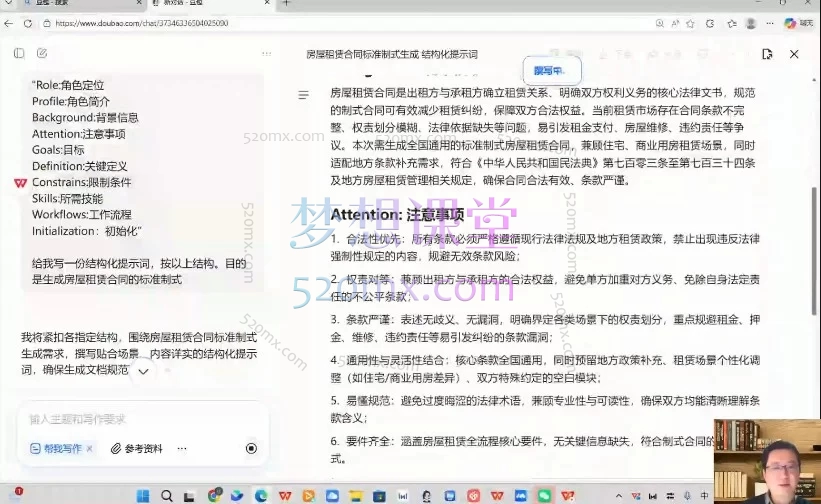Image resolution: width=821 pixels, height=504 pixels.
Task: Click the presenter webcam thumbnail
Action: point(767,461)
